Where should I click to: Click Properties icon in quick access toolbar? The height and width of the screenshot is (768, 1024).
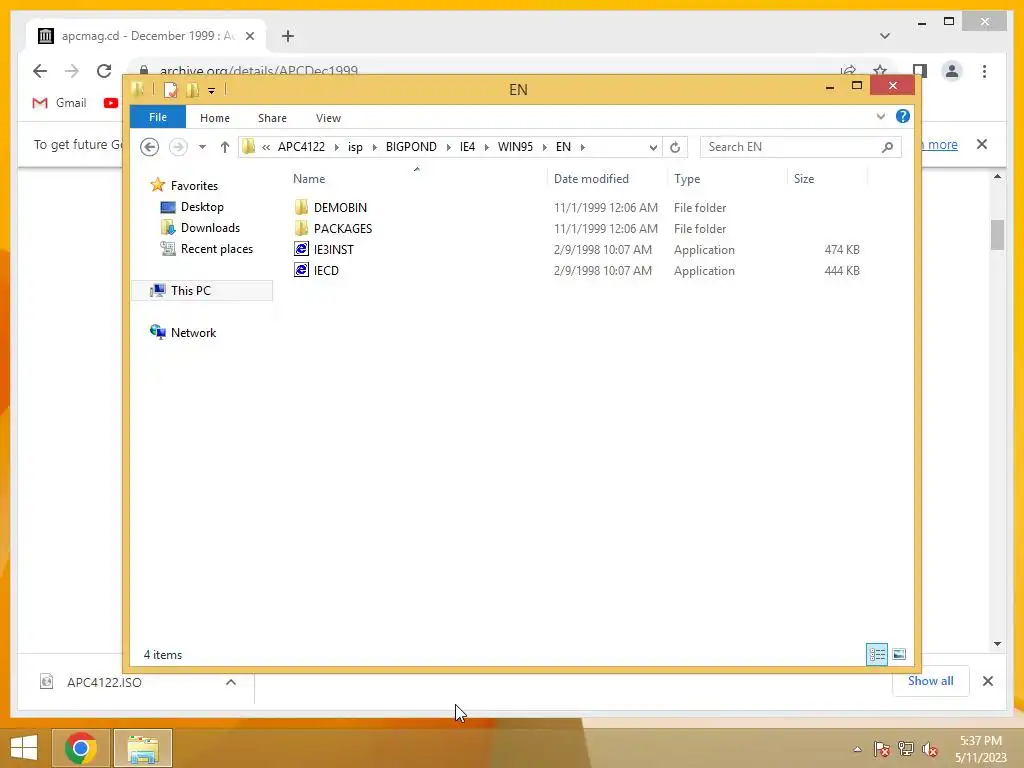(170, 90)
